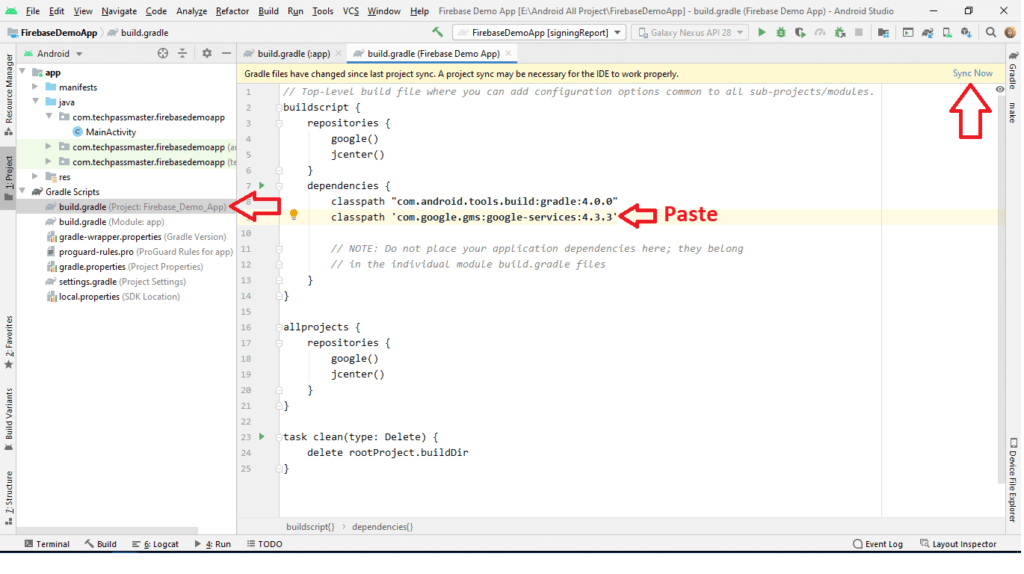The width and height of the screenshot is (1024, 574).
Task: Switch to build.gradle (:app) tab
Action: (x=293, y=54)
